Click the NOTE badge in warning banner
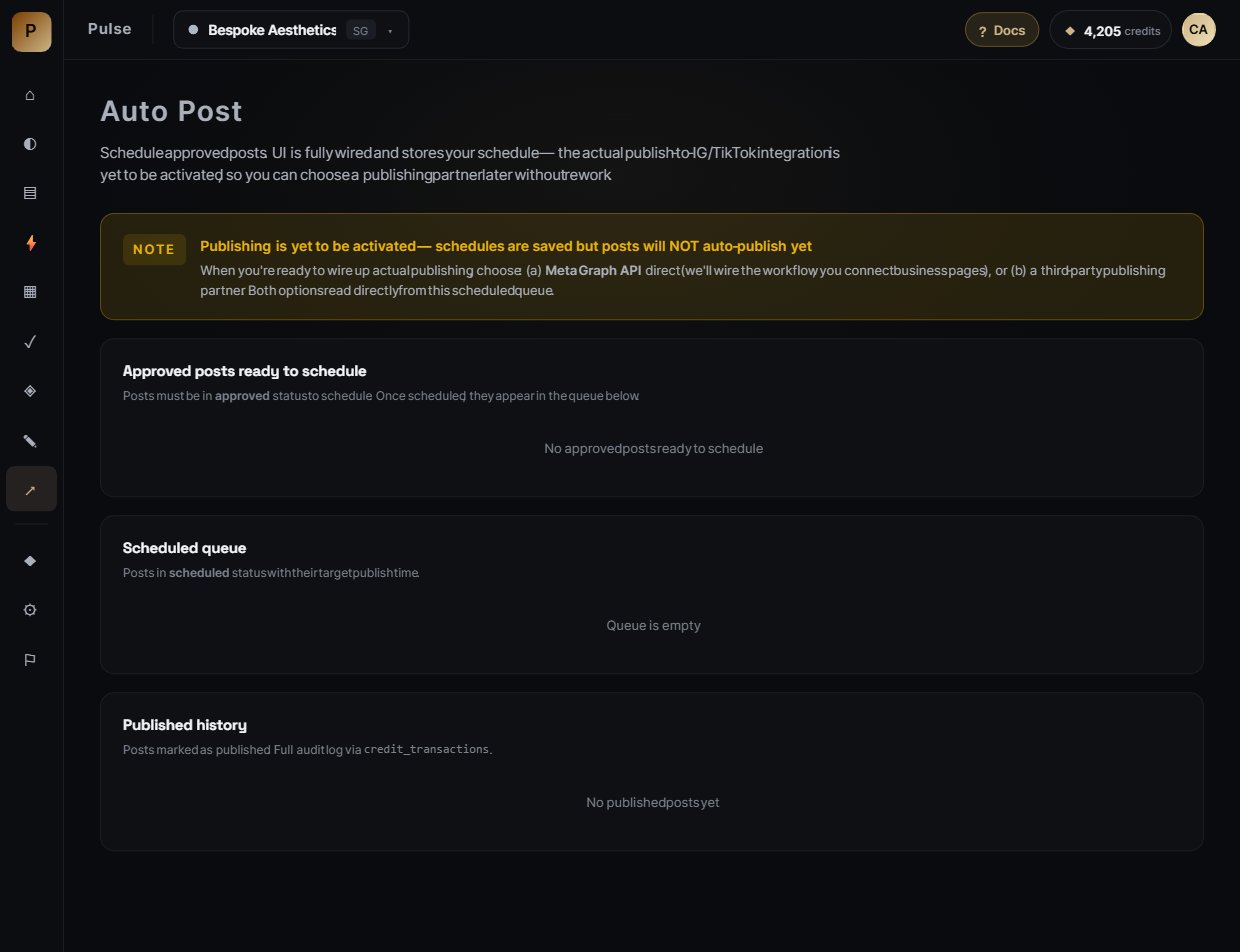 coord(154,250)
